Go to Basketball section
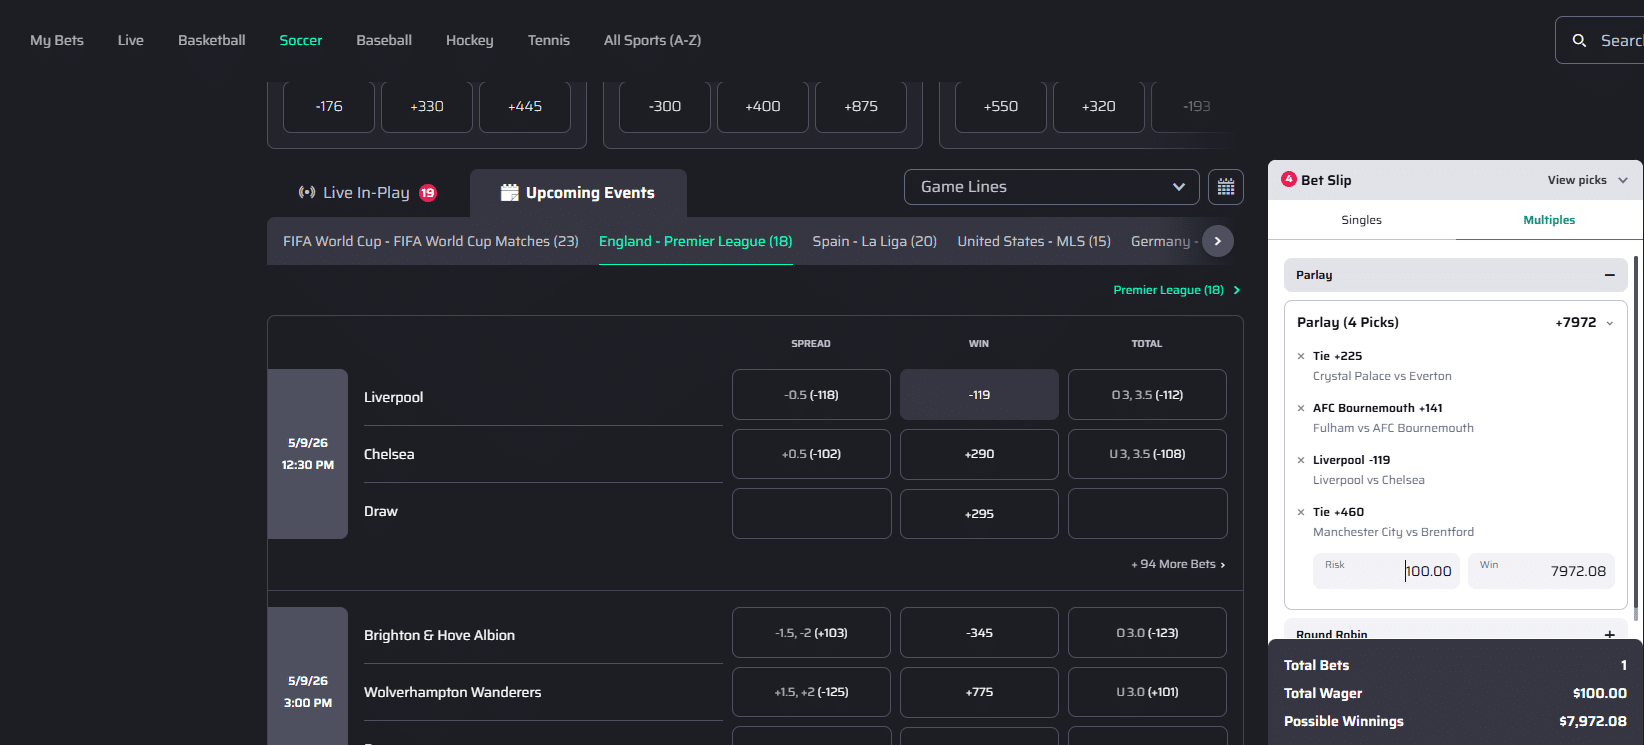 [x=212, y=40]
